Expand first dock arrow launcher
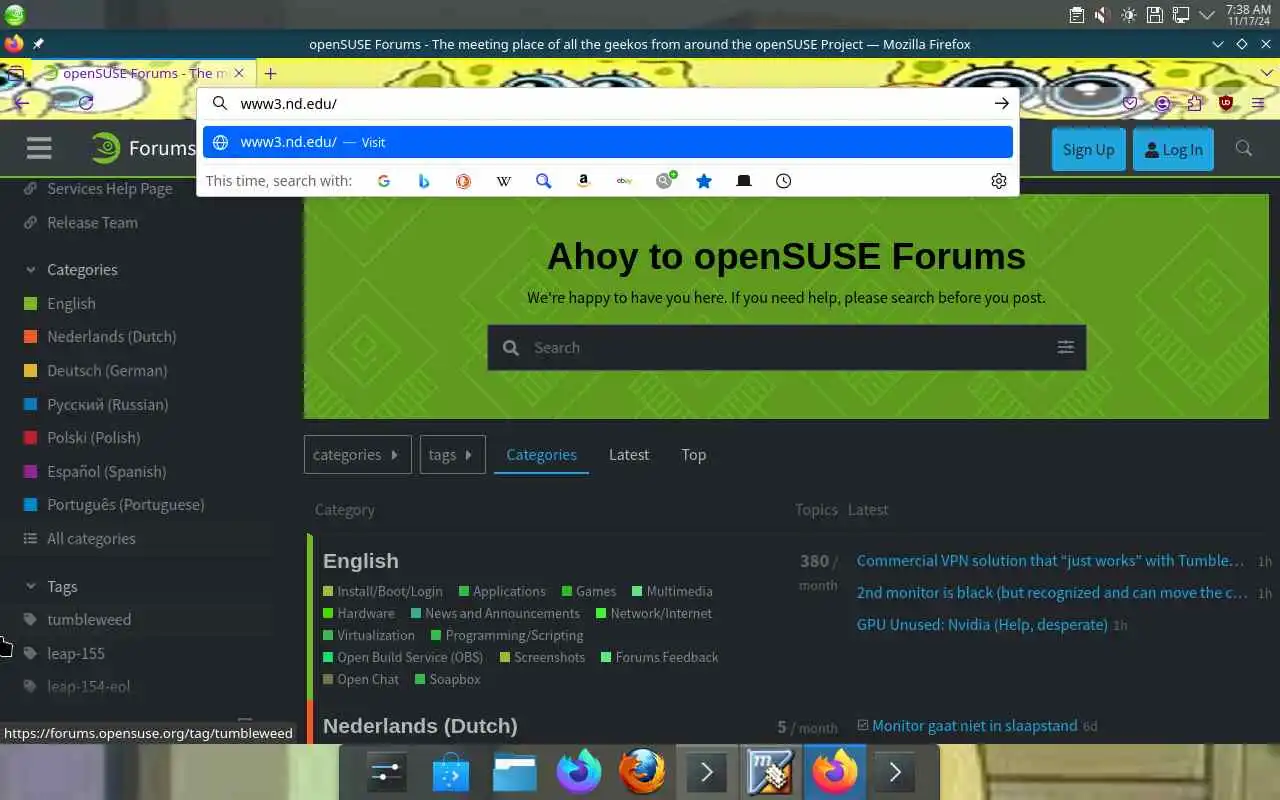The width and height of the screenshot is (1280, 800). [x=706, y=772]
